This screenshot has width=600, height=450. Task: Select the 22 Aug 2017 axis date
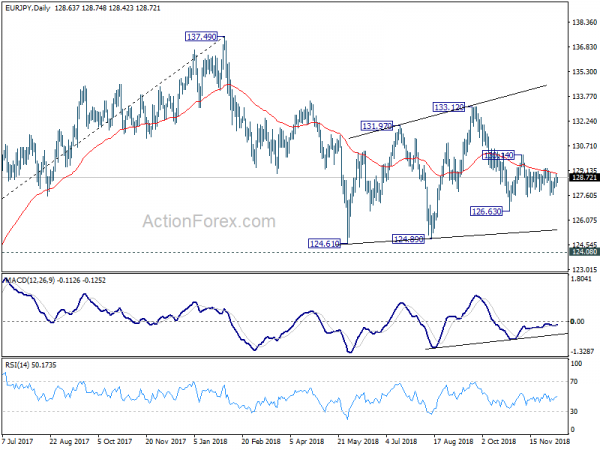point(69,441)
